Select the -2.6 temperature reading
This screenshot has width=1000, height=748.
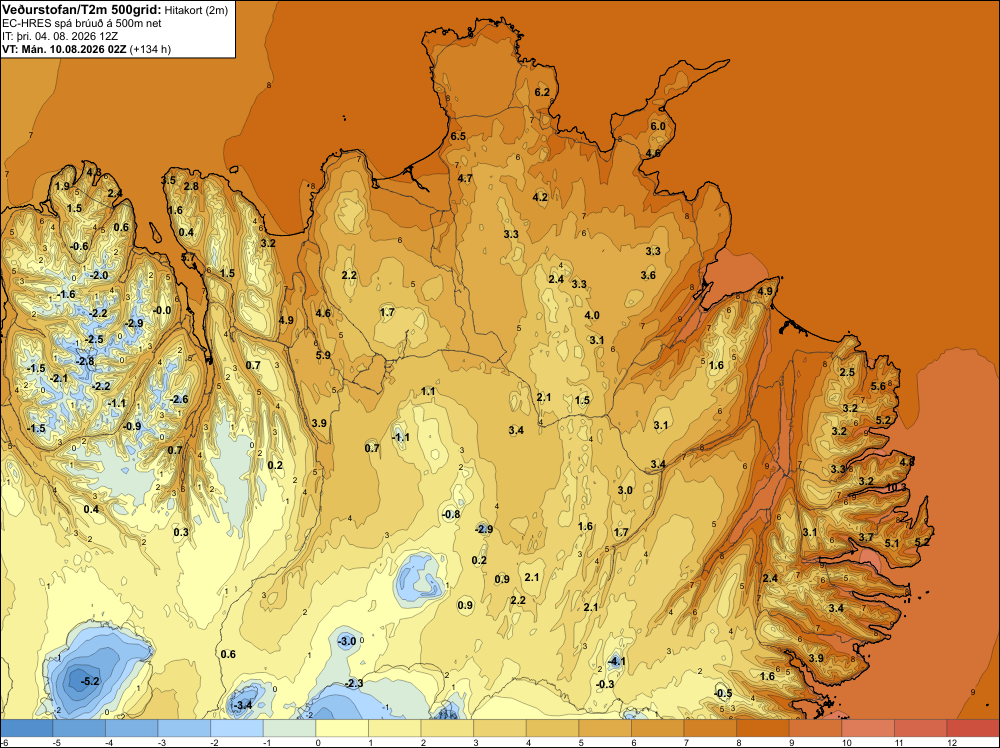[x=179, y=399]
